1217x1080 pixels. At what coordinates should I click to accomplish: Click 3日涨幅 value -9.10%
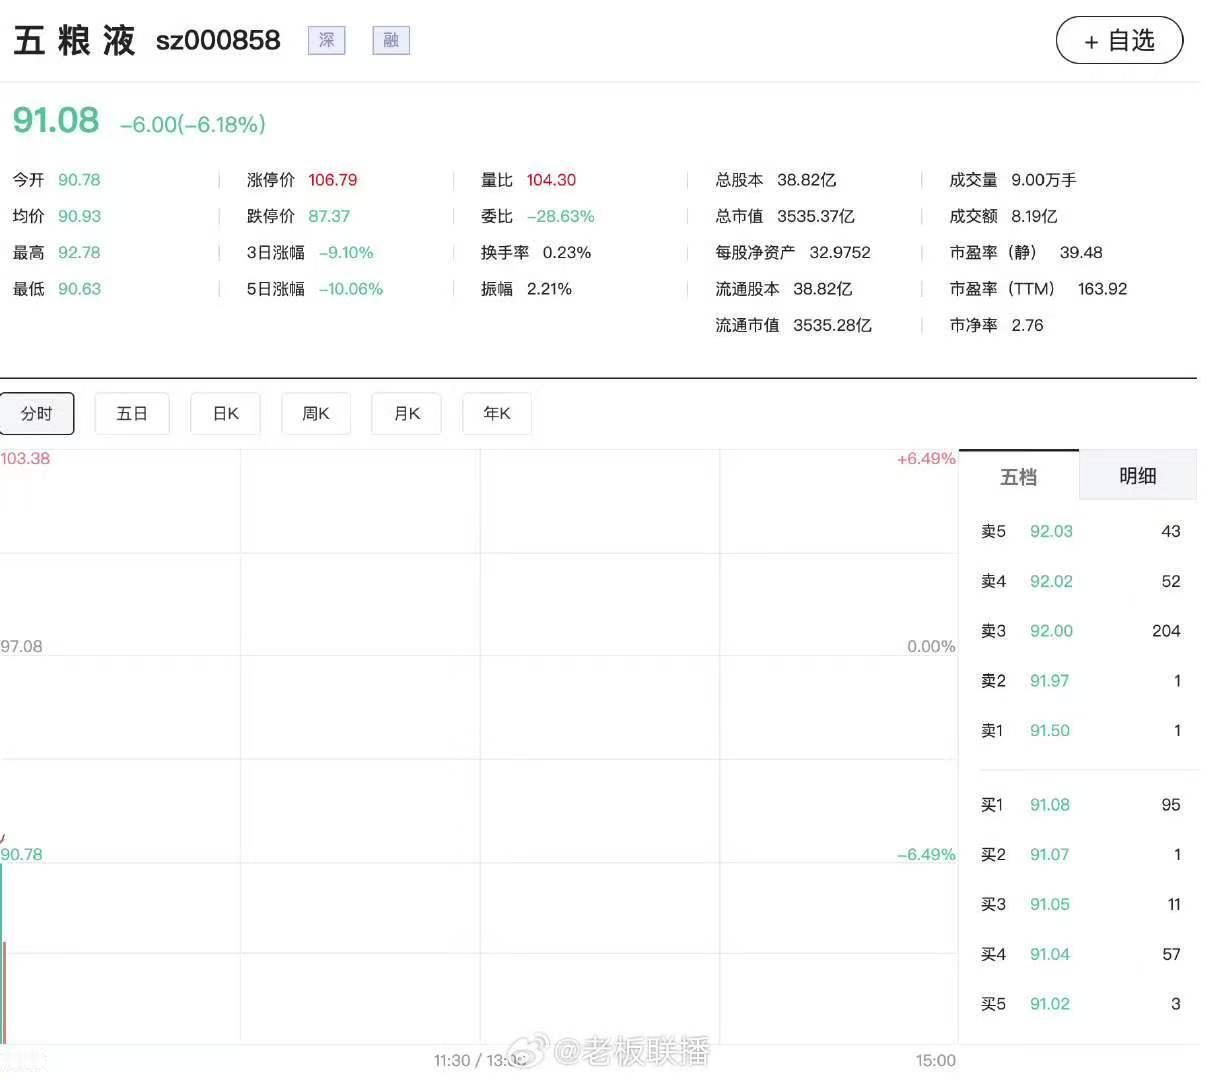tap(346, 253)
